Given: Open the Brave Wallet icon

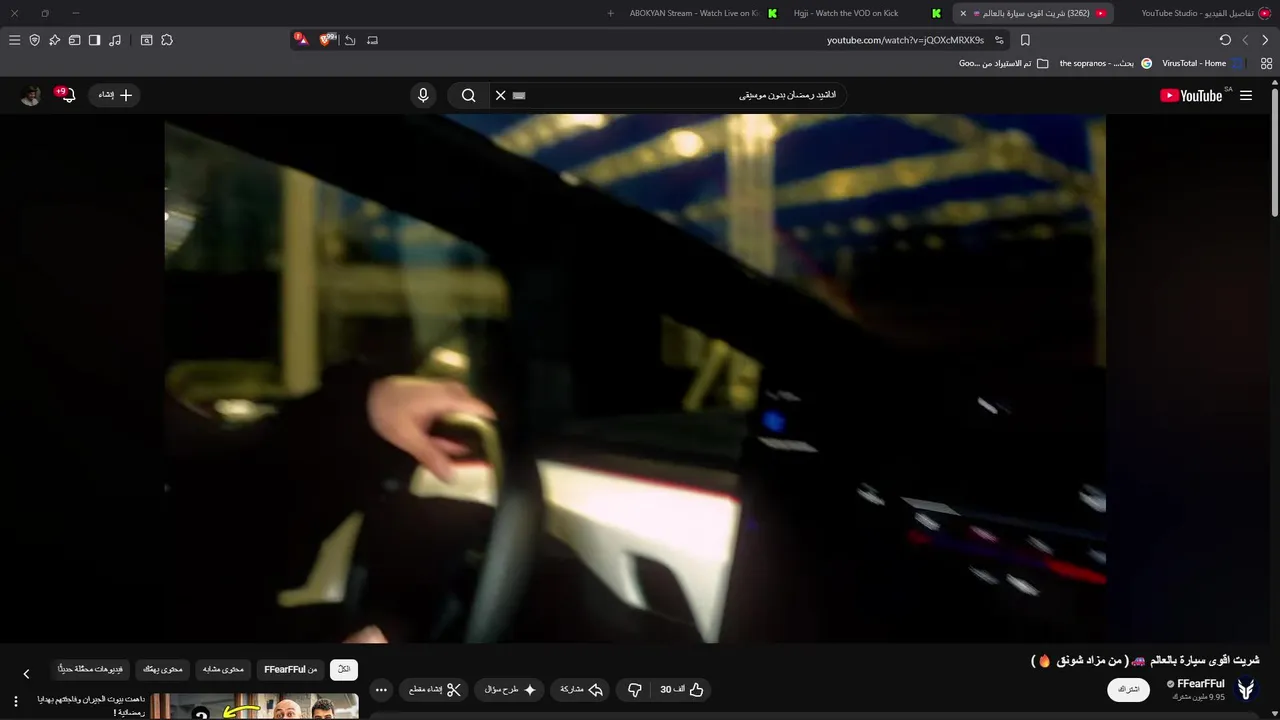Looking at the screenshot, I should click(x=74, y=40).
